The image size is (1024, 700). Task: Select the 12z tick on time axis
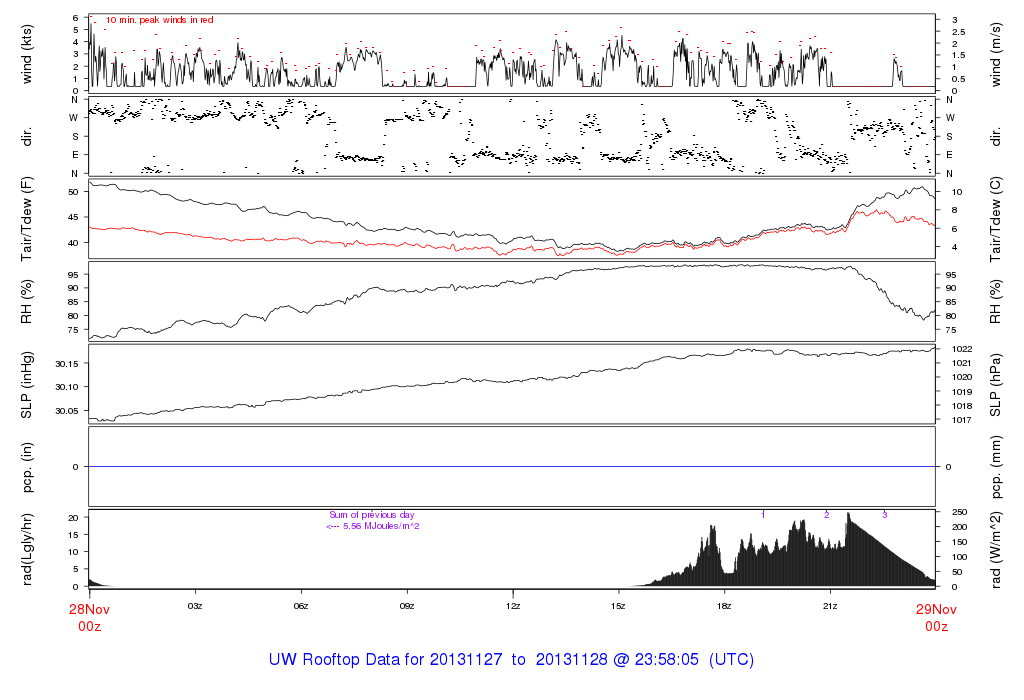(x=513, y=606)
